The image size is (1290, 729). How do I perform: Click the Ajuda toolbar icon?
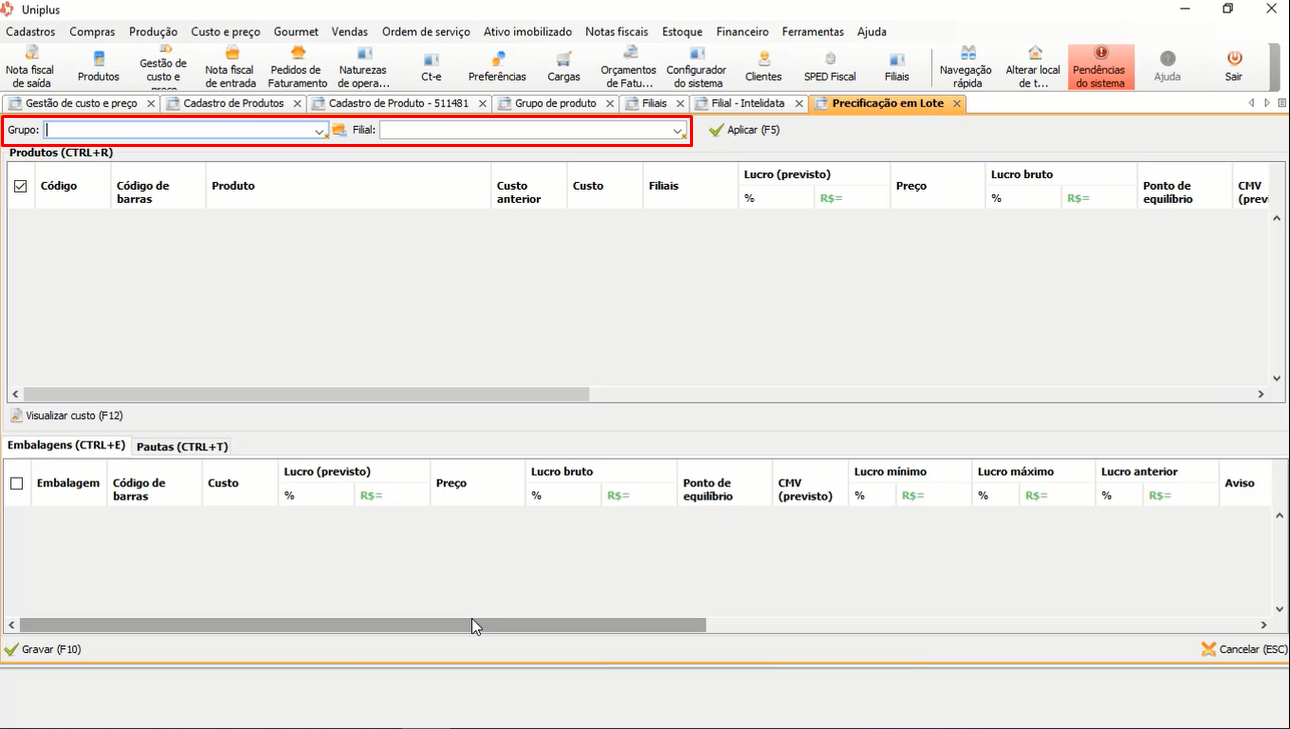point(1167,67)
